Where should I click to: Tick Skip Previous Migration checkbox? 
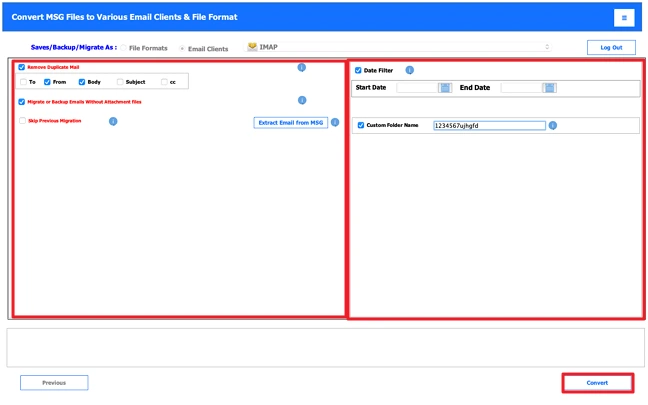tap(22, 121)
